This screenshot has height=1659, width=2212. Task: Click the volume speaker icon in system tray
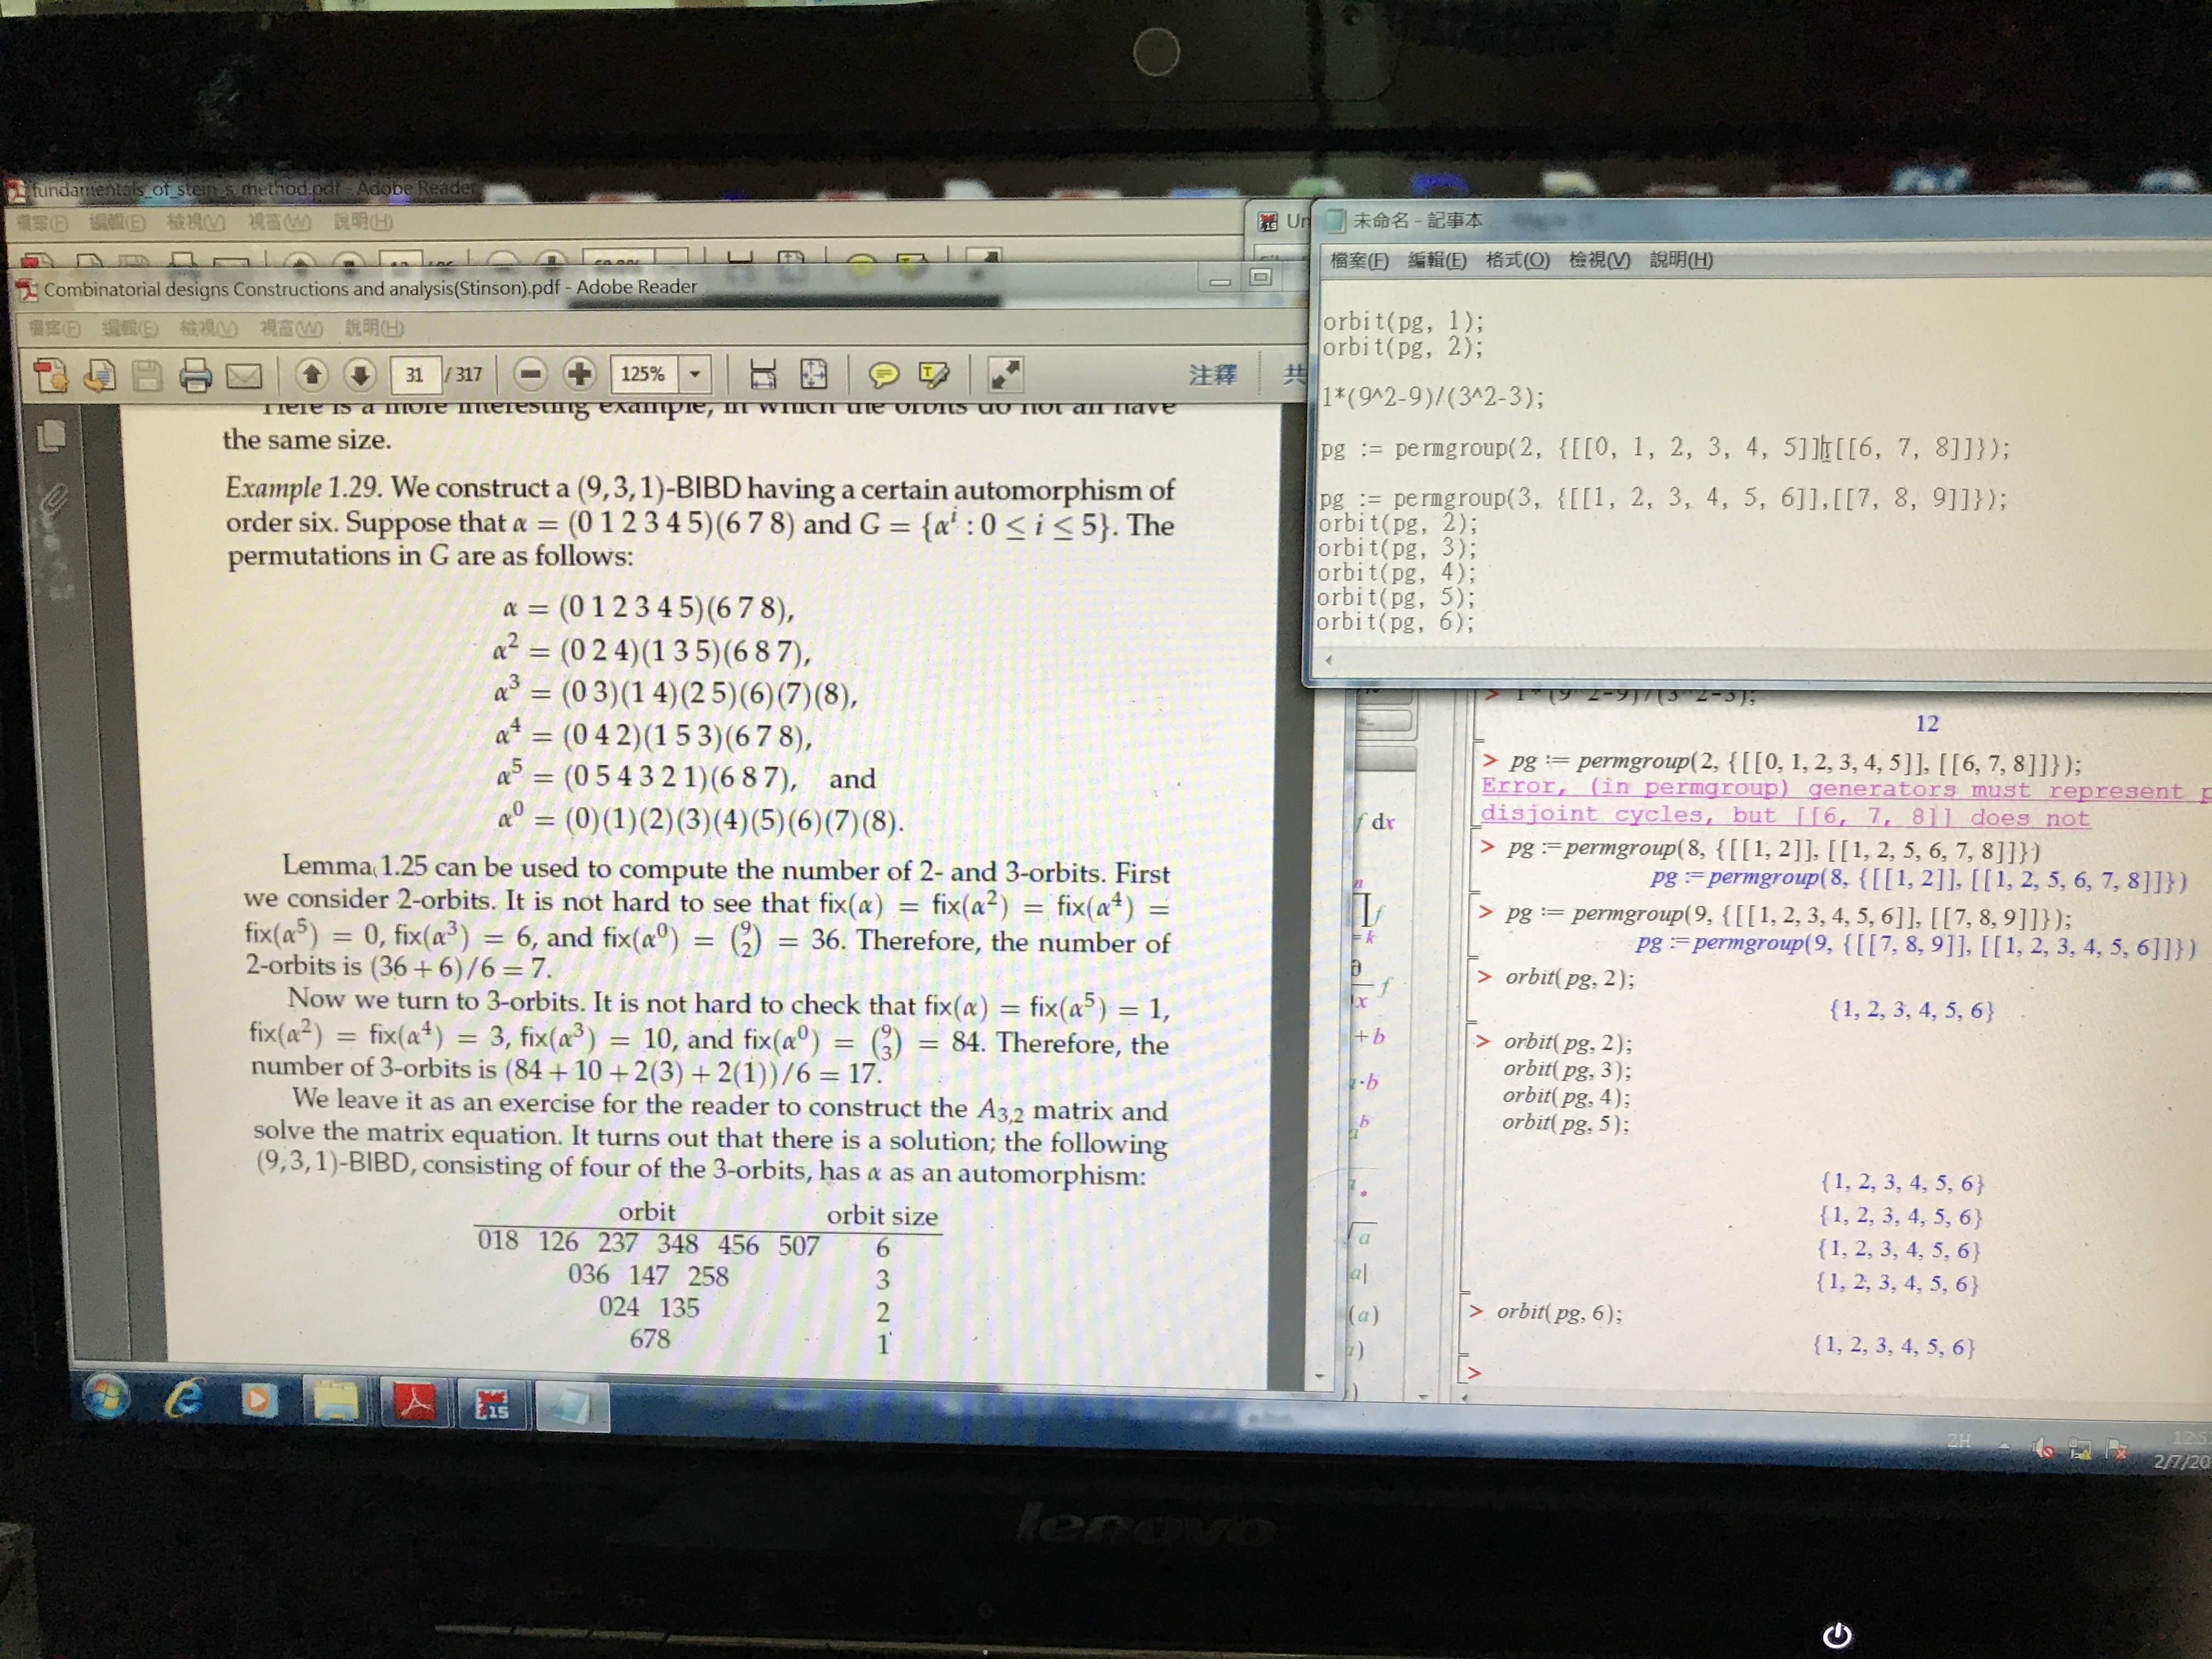[x=2044, y=1447]
